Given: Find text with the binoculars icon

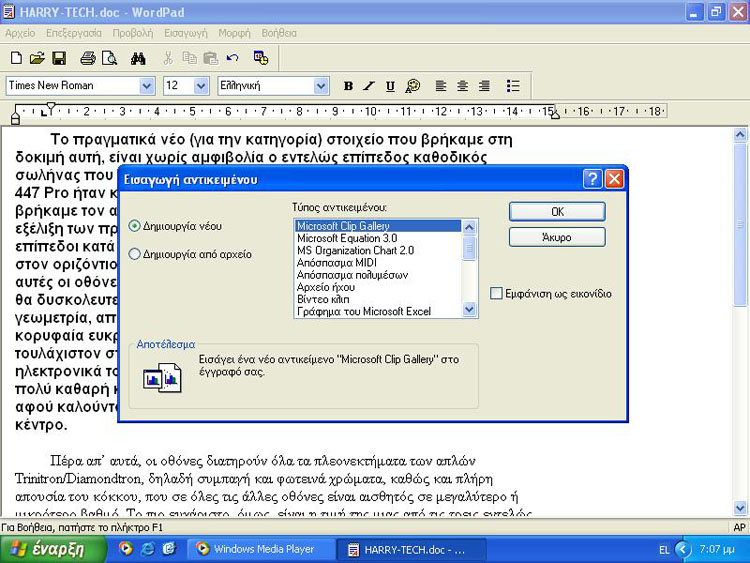Looking at the screenshot, I should point(138,58).
